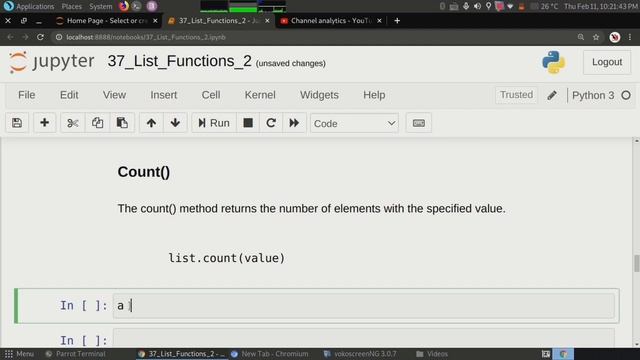This screenshot has height=360, width=640.
Task: Switch to vokoscreenNG in taskbar
Action: (360, 354)
